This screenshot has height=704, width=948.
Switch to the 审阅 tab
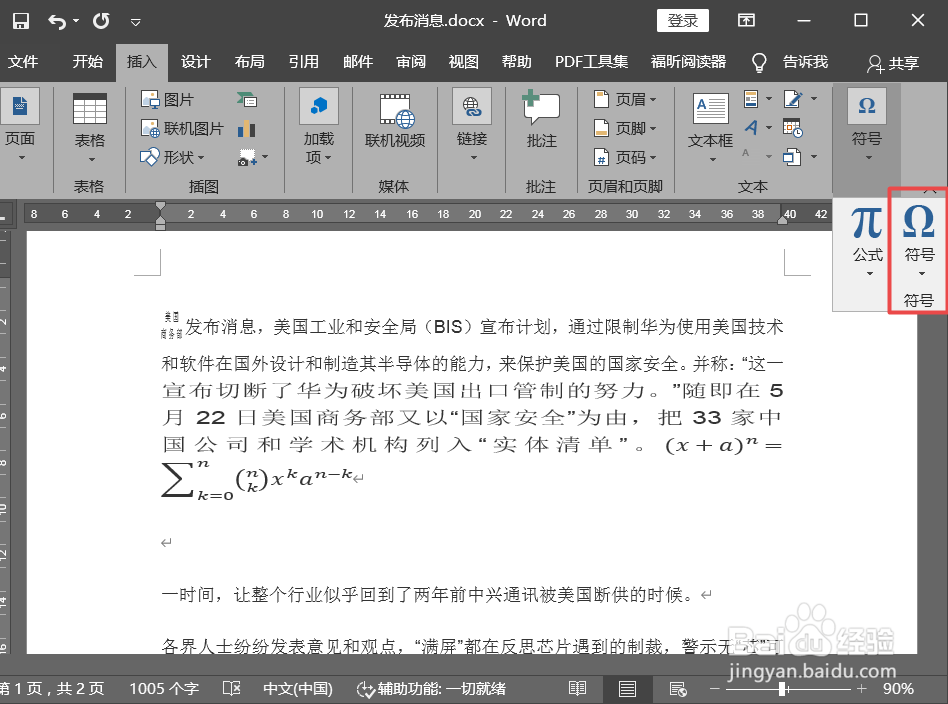coord(411,62)
